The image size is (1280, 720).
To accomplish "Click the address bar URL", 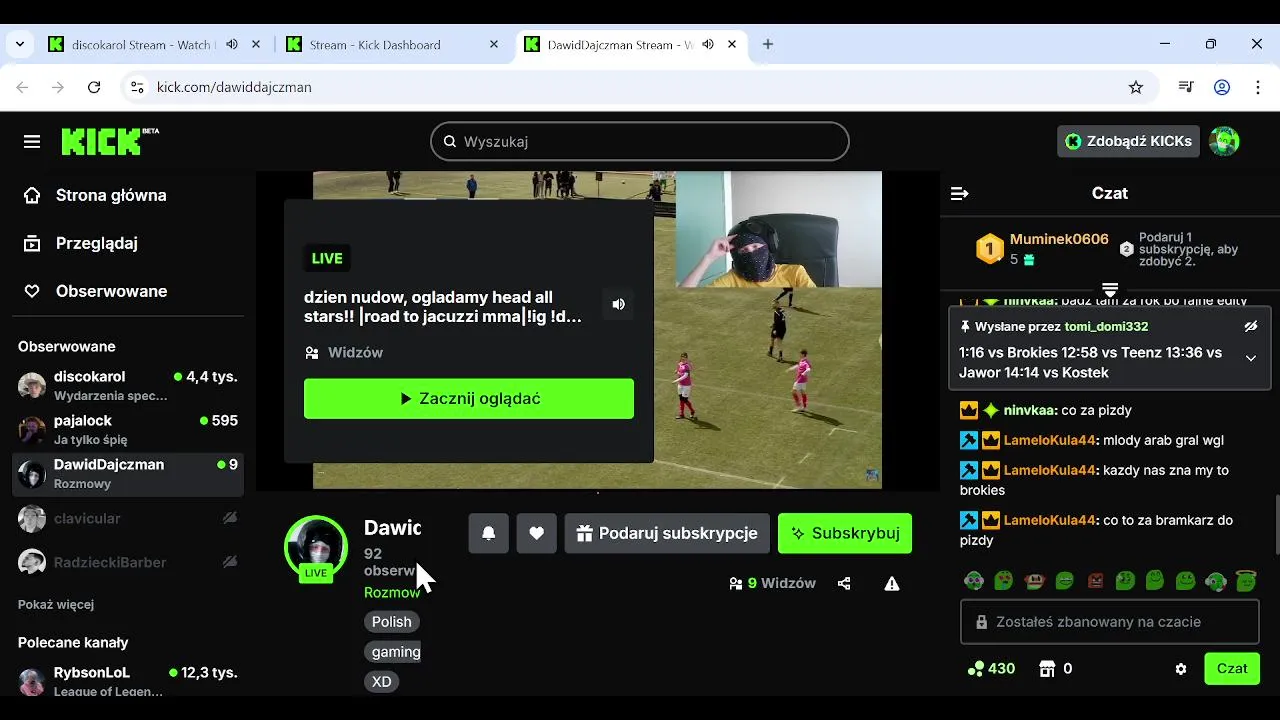I will pyautogui.click(x=234, y=87).
